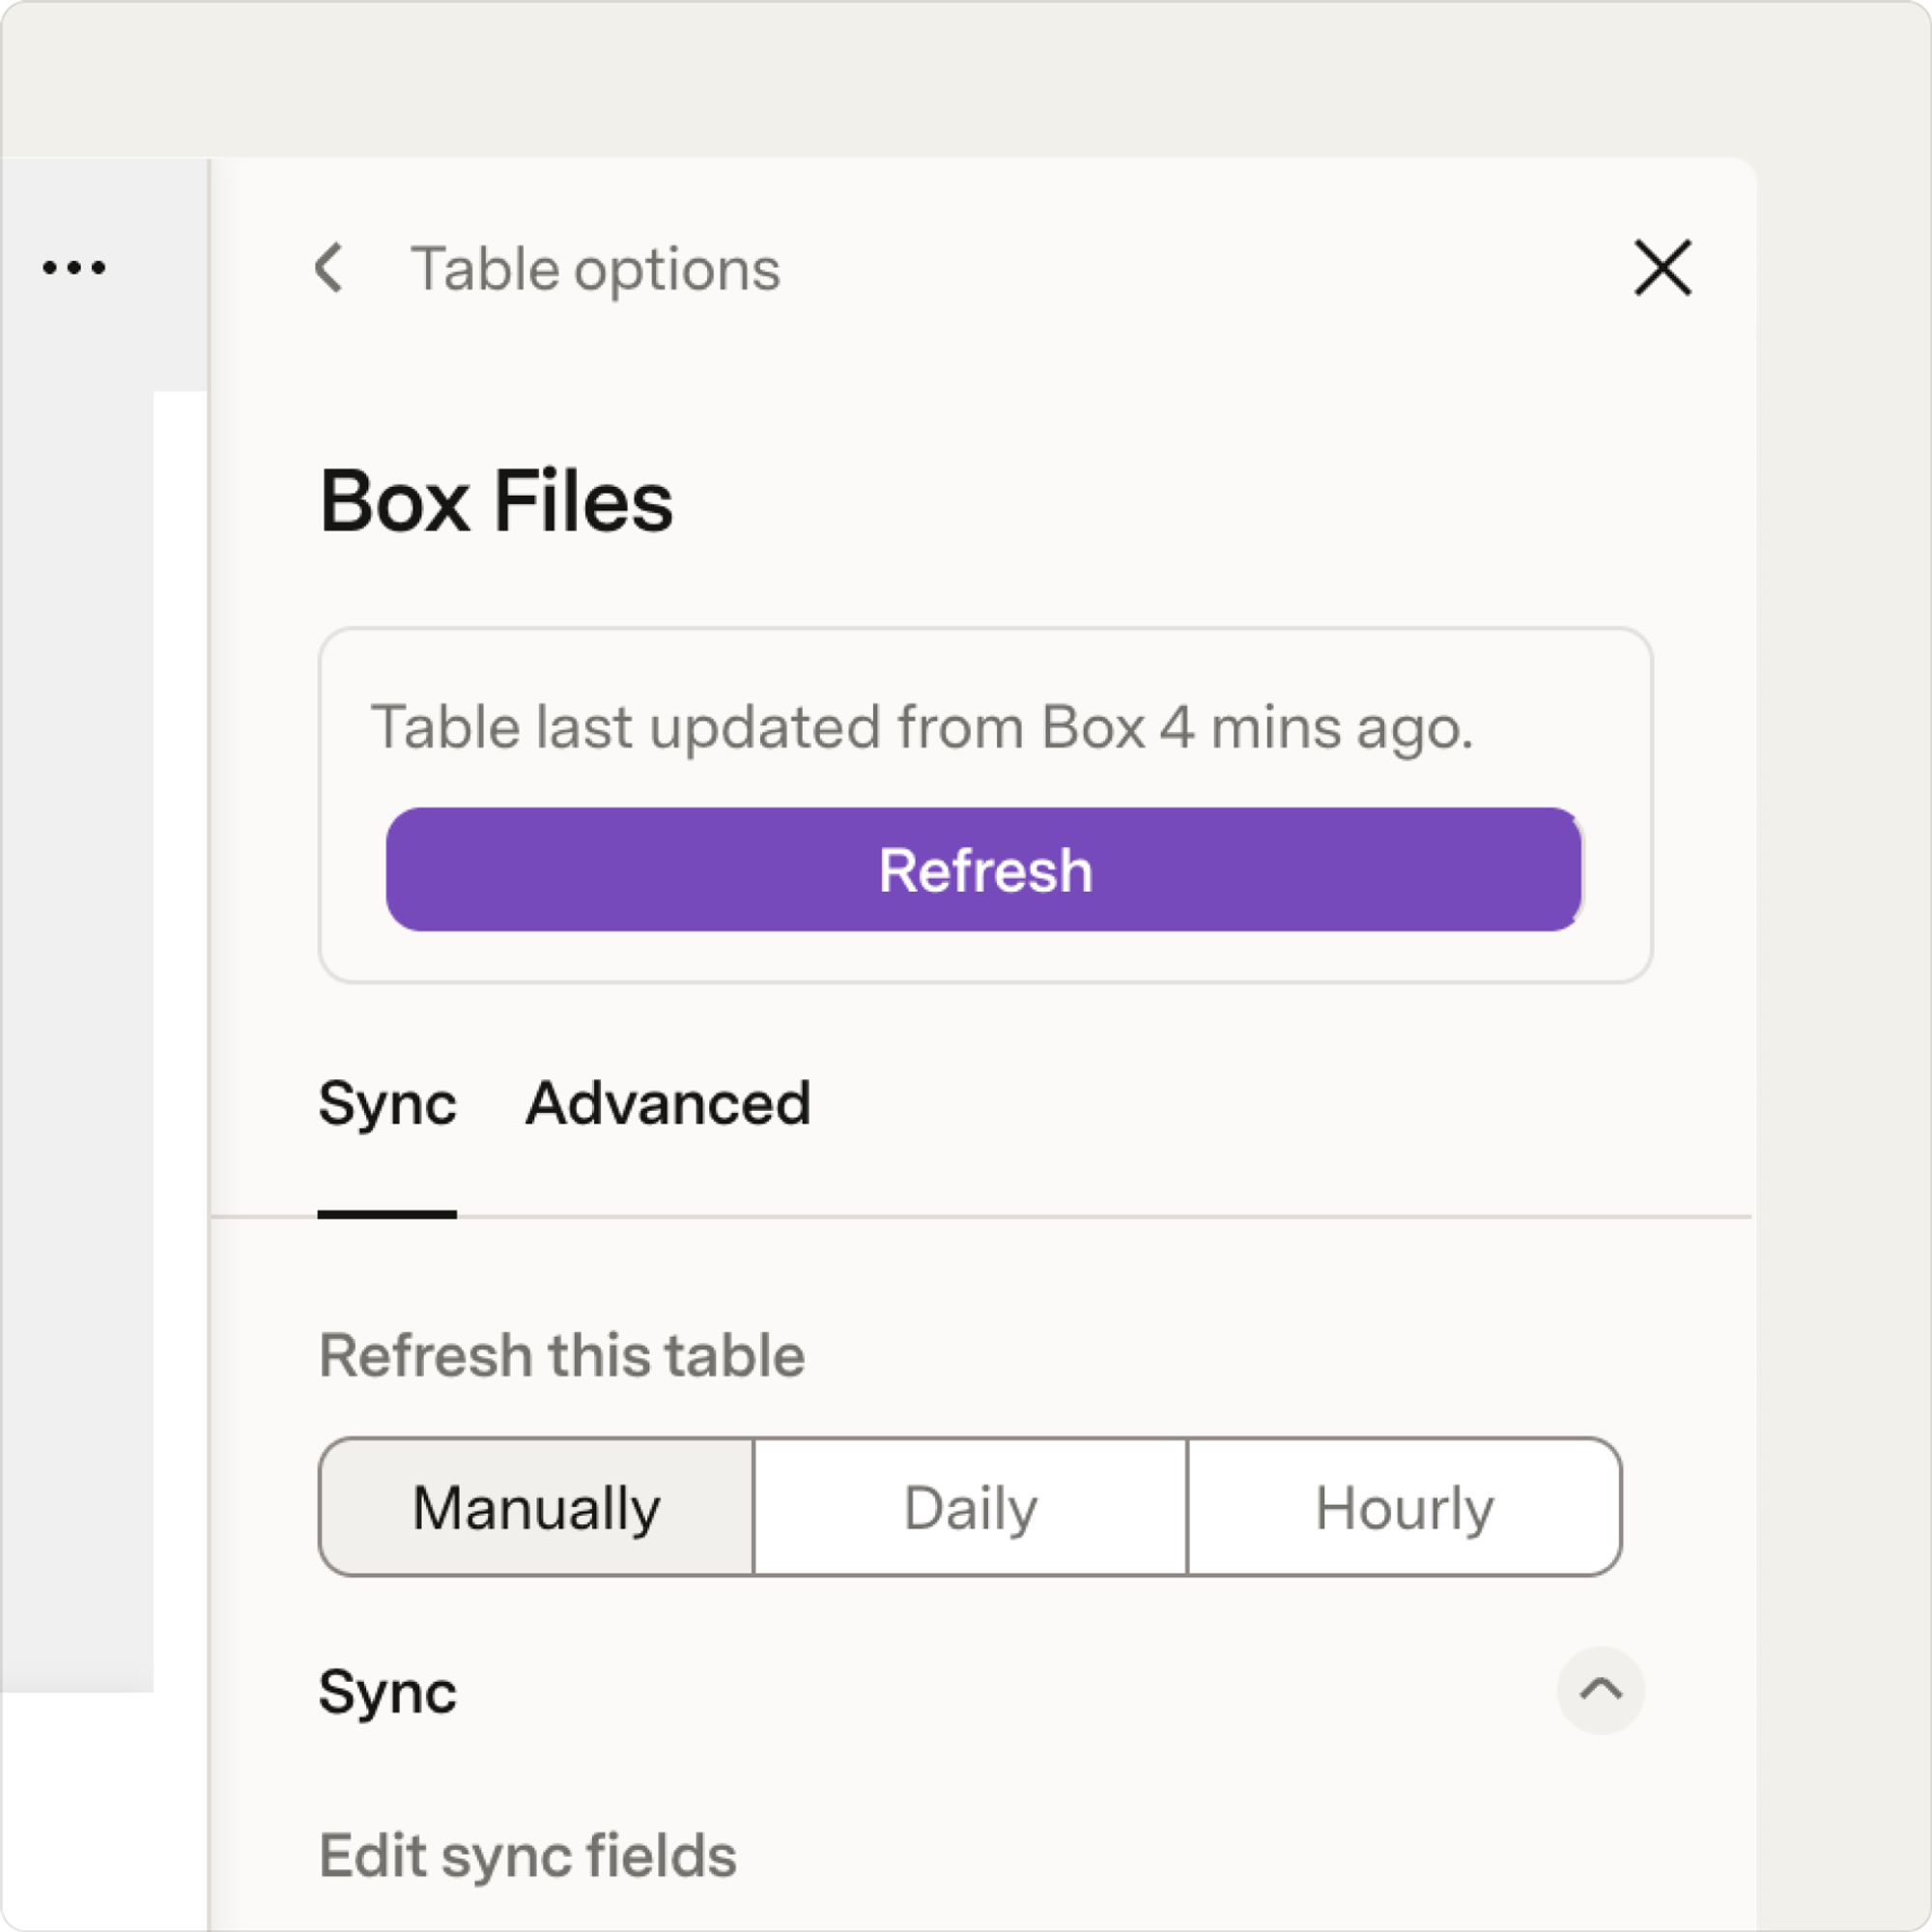Switch to the Advanced tab
This screenshot has height=1932, width=1932.
click(x=668, y=1104)
